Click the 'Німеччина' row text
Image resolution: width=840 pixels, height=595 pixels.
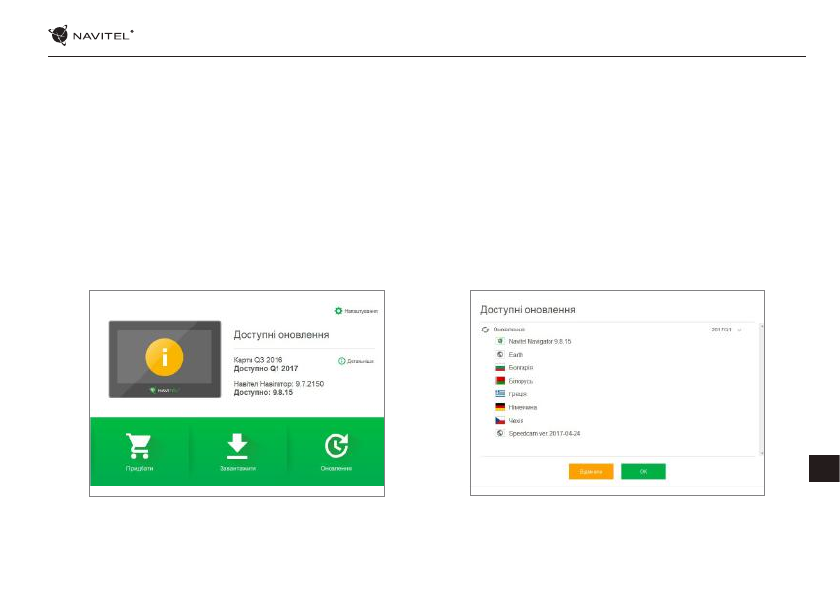(523, 408)
